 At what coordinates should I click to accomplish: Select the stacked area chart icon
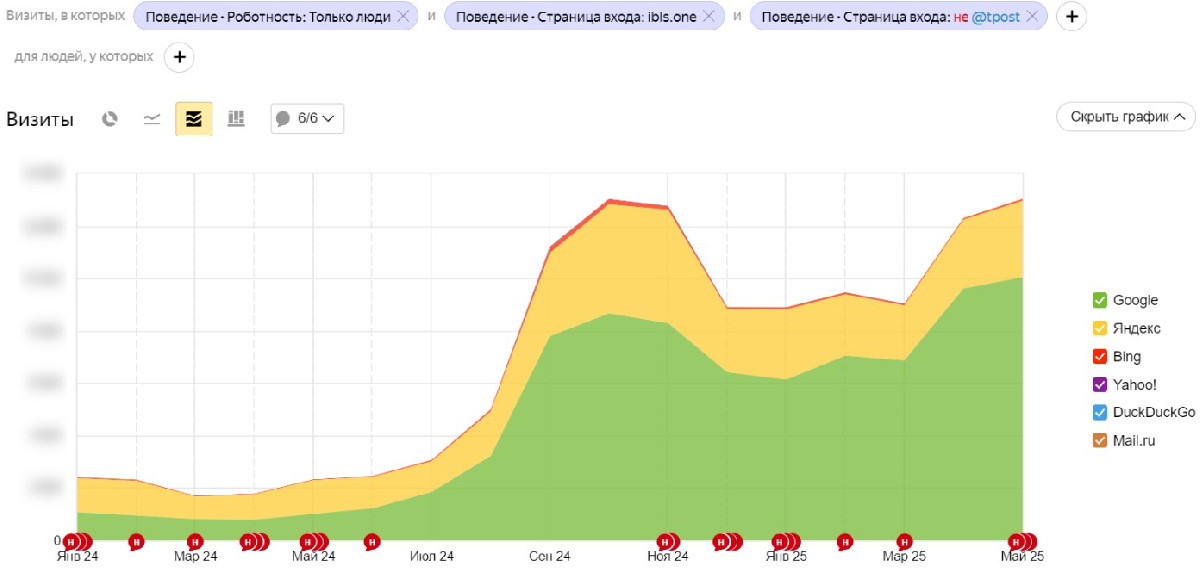point(194,119)
